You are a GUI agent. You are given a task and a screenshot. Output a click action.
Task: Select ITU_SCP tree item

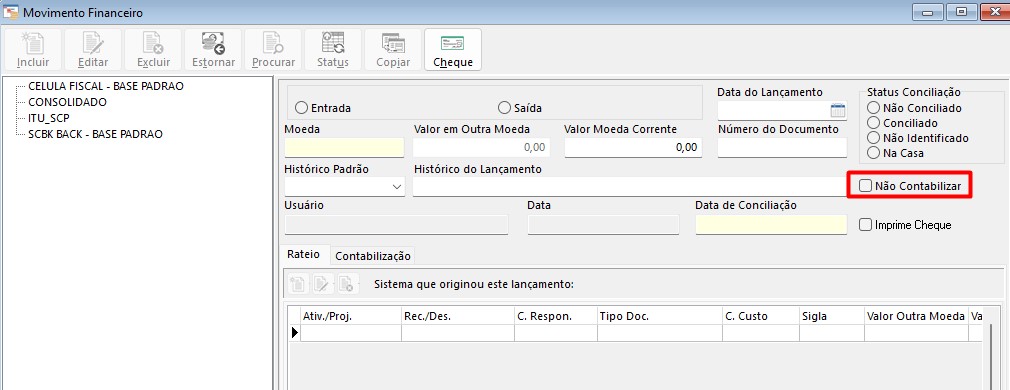pos(49,118)
